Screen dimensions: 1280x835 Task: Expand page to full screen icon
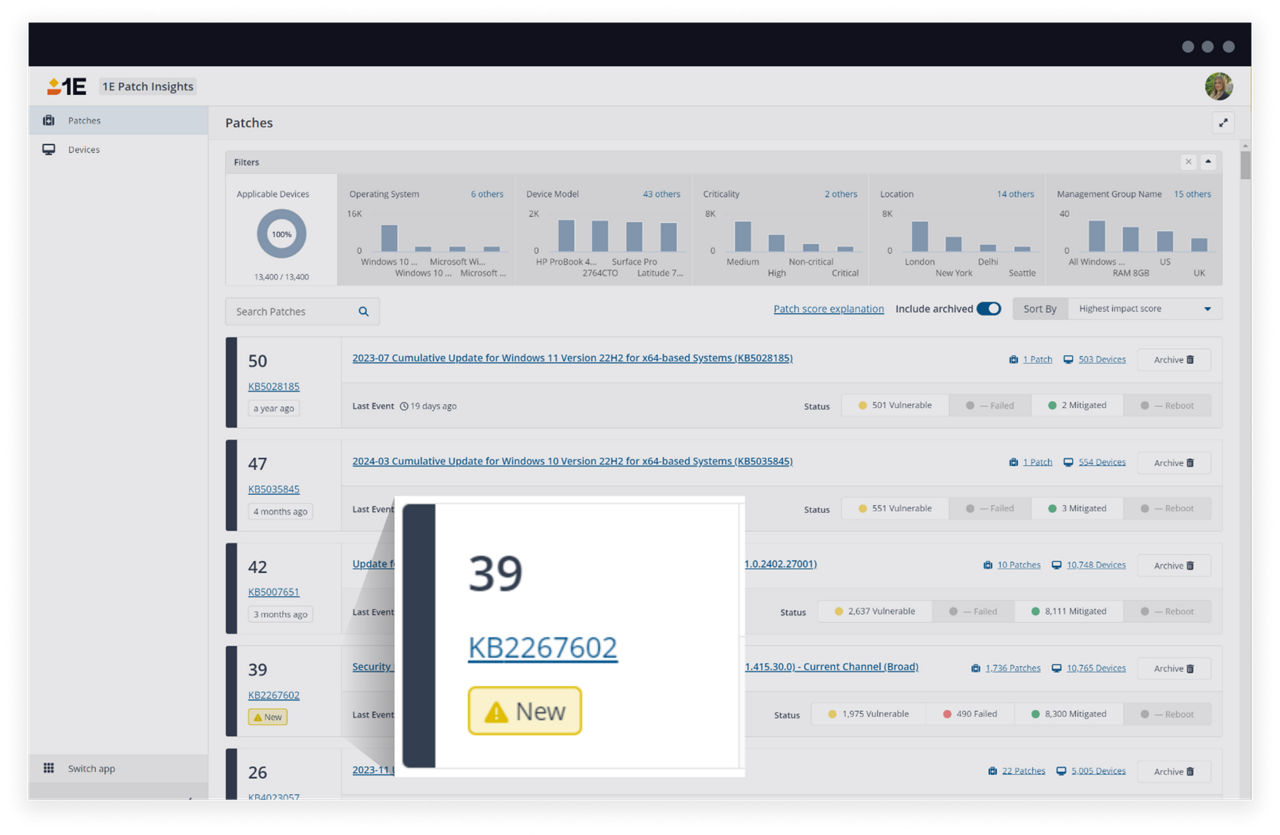tap(1223, 123)
